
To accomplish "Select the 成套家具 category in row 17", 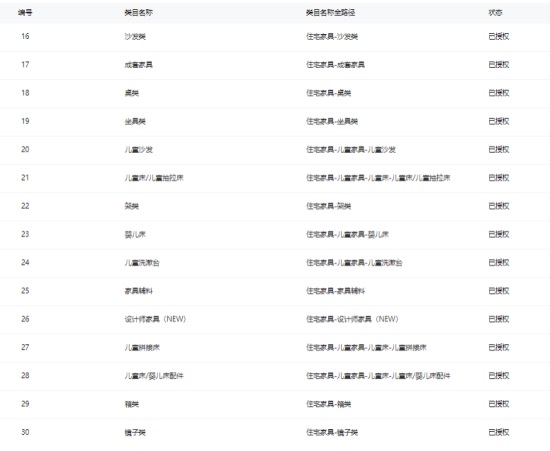I will tap(139, 65).
